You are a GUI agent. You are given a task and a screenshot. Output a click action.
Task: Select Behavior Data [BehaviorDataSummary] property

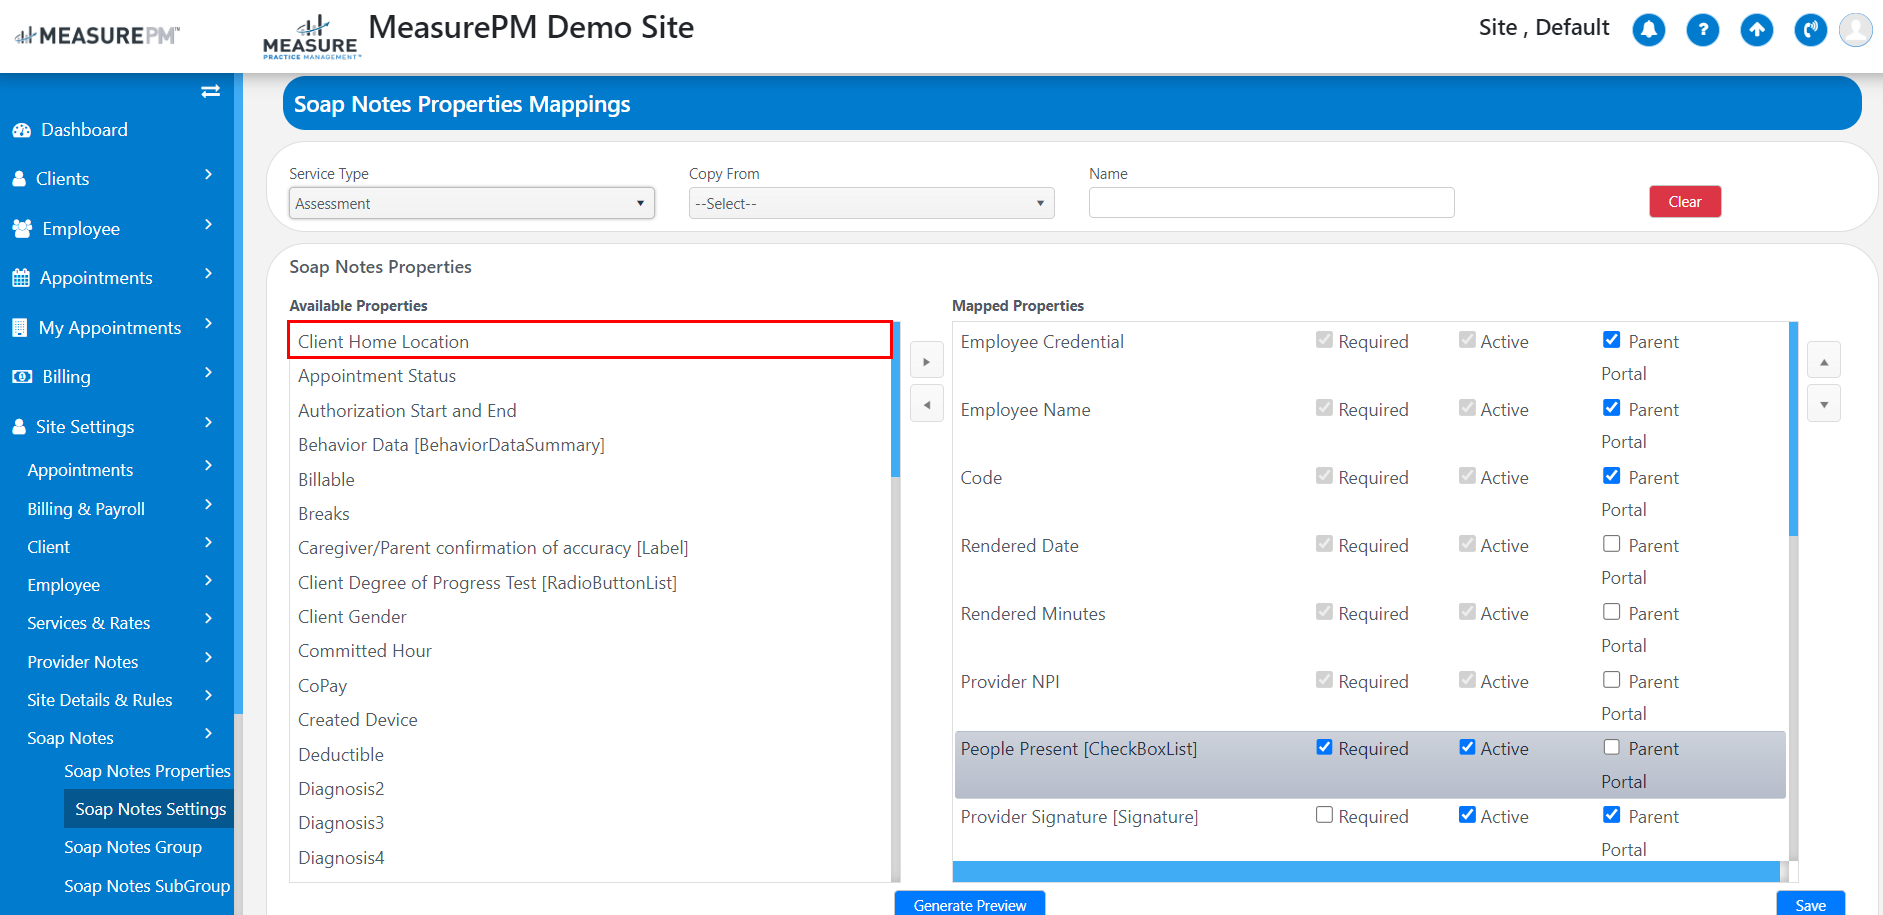590,445
